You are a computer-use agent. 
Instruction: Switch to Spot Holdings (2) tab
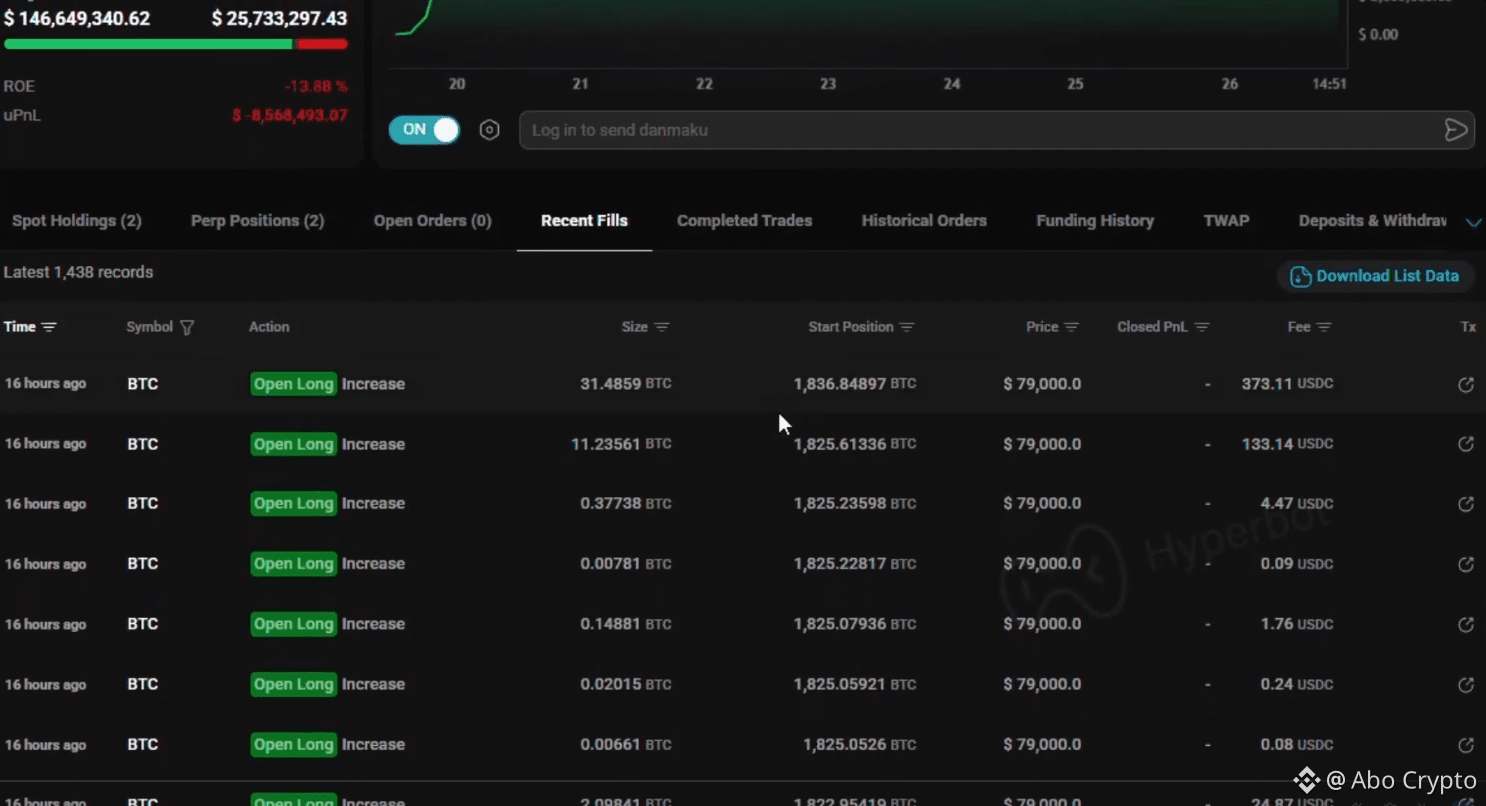pyautogui.click(x=77, y=221)
